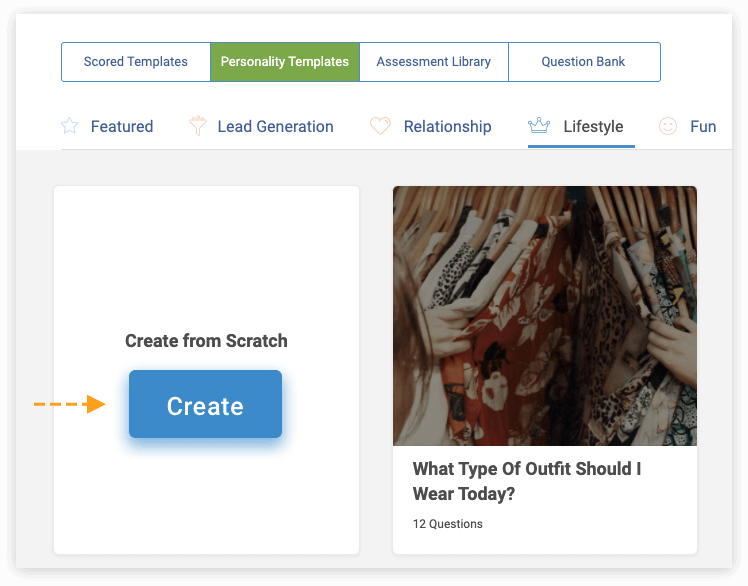Screen dimensions: 748x586
Task: Click the What Type Of Outfit title
Action: click(x=526, y=481)
